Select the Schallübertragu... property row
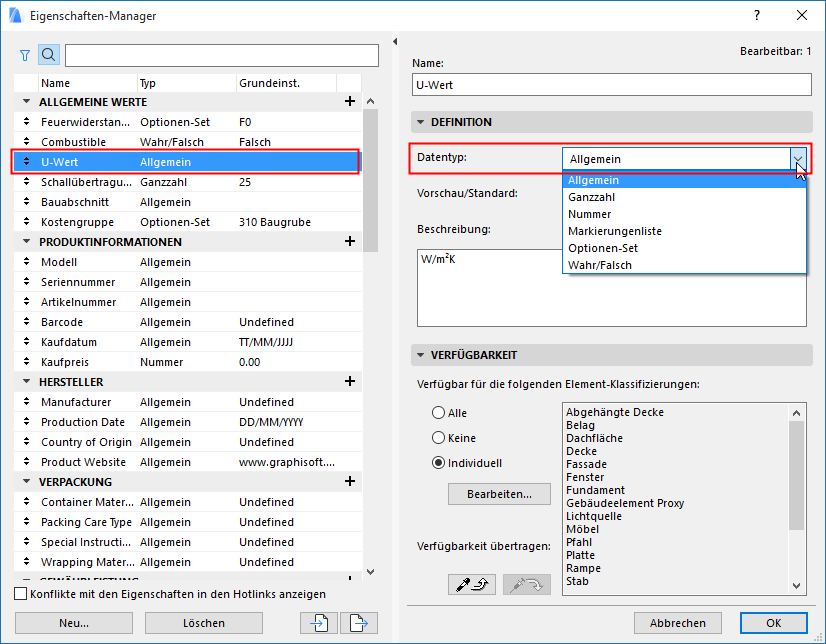The image size is (826, 644). [188, 182]
